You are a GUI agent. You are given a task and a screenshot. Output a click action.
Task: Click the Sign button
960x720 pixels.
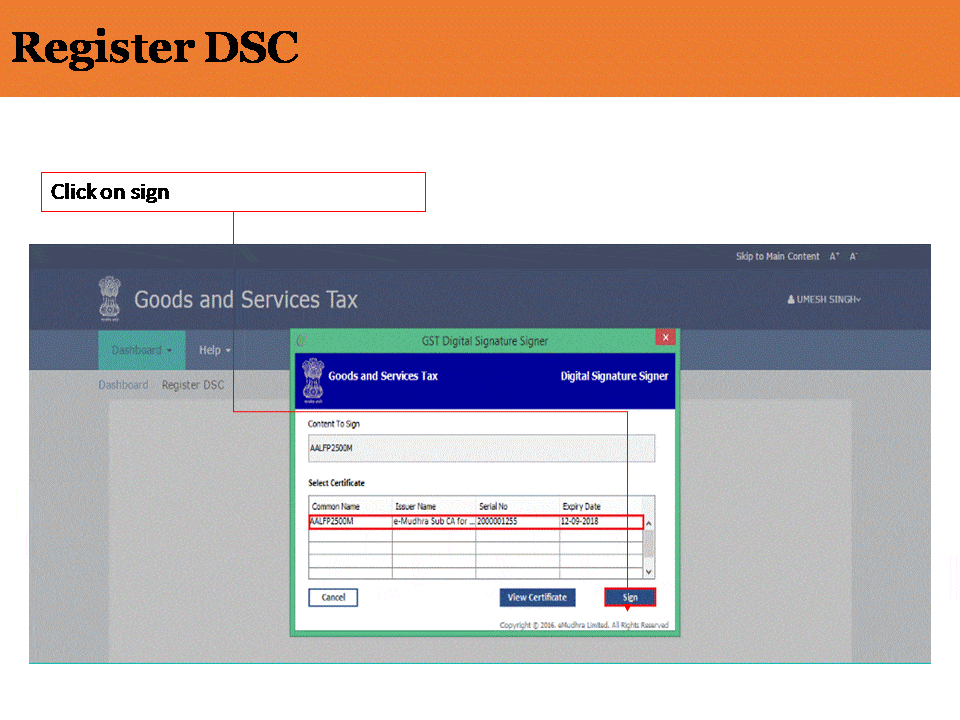[630, 597]
